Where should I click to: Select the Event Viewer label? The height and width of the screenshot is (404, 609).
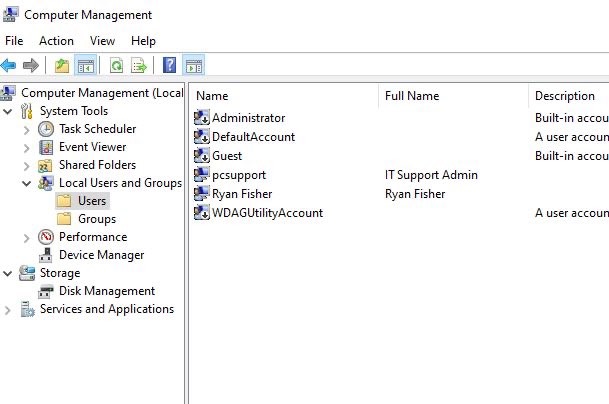92,147
